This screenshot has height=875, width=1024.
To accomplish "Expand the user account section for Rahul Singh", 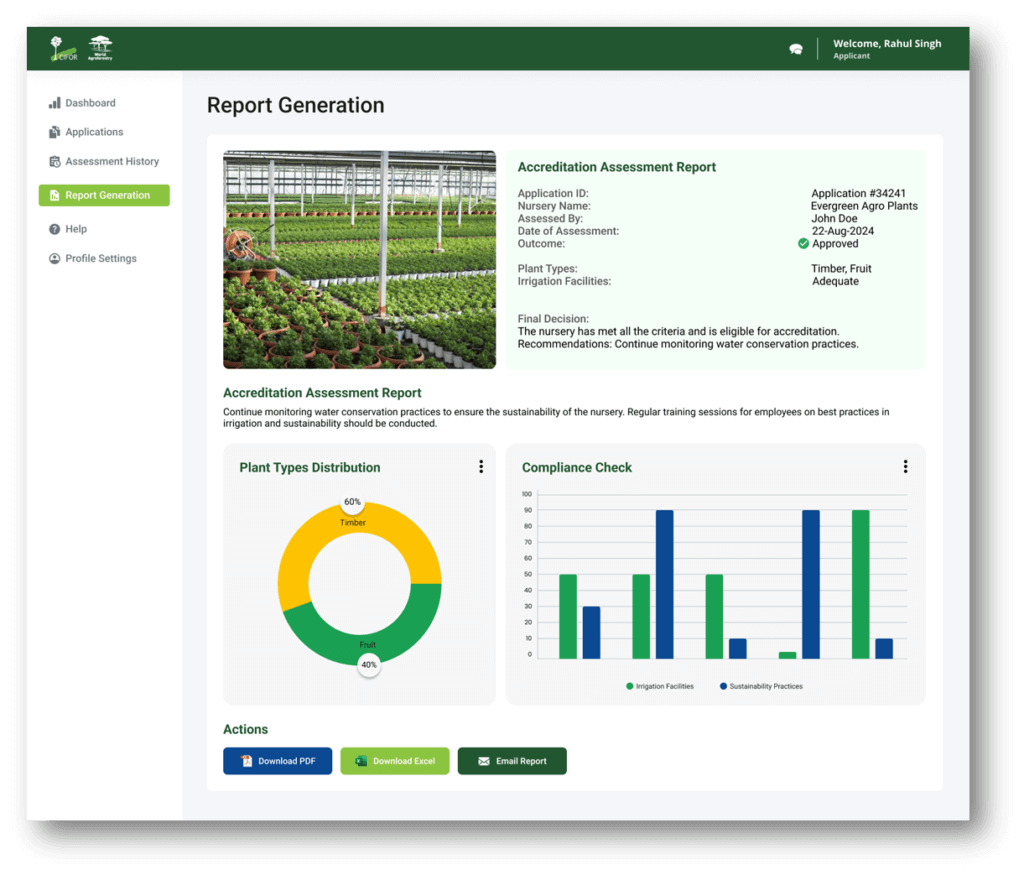I will click(887, 48).
